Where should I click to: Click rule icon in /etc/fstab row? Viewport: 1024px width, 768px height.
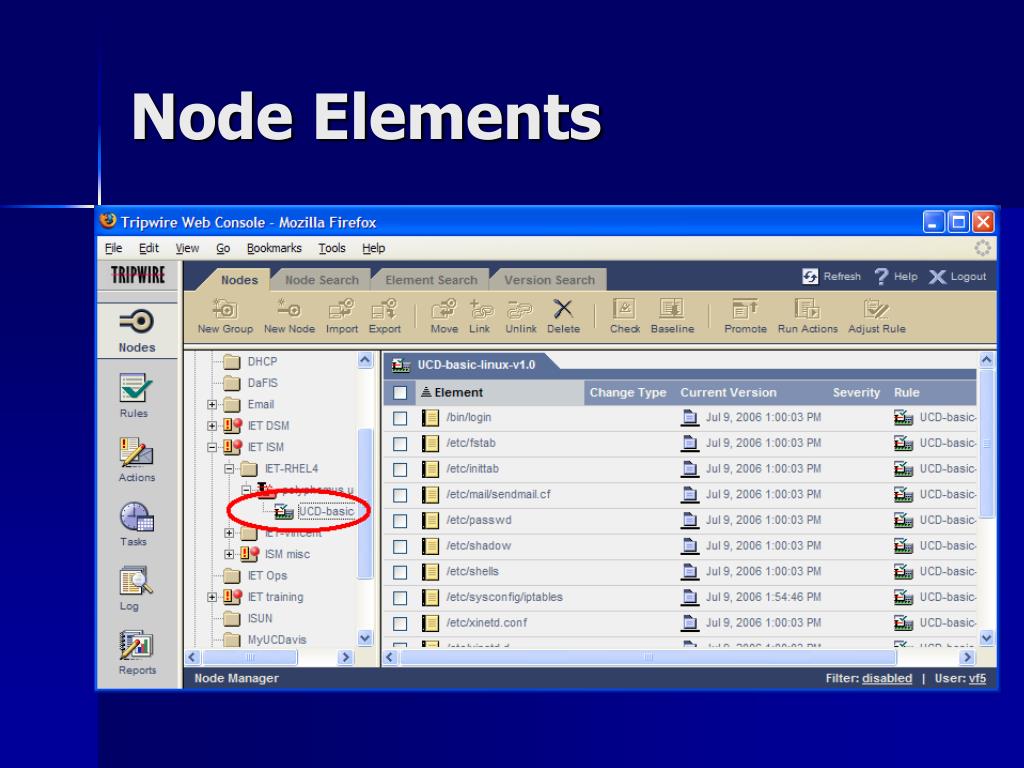pos(903,443)
